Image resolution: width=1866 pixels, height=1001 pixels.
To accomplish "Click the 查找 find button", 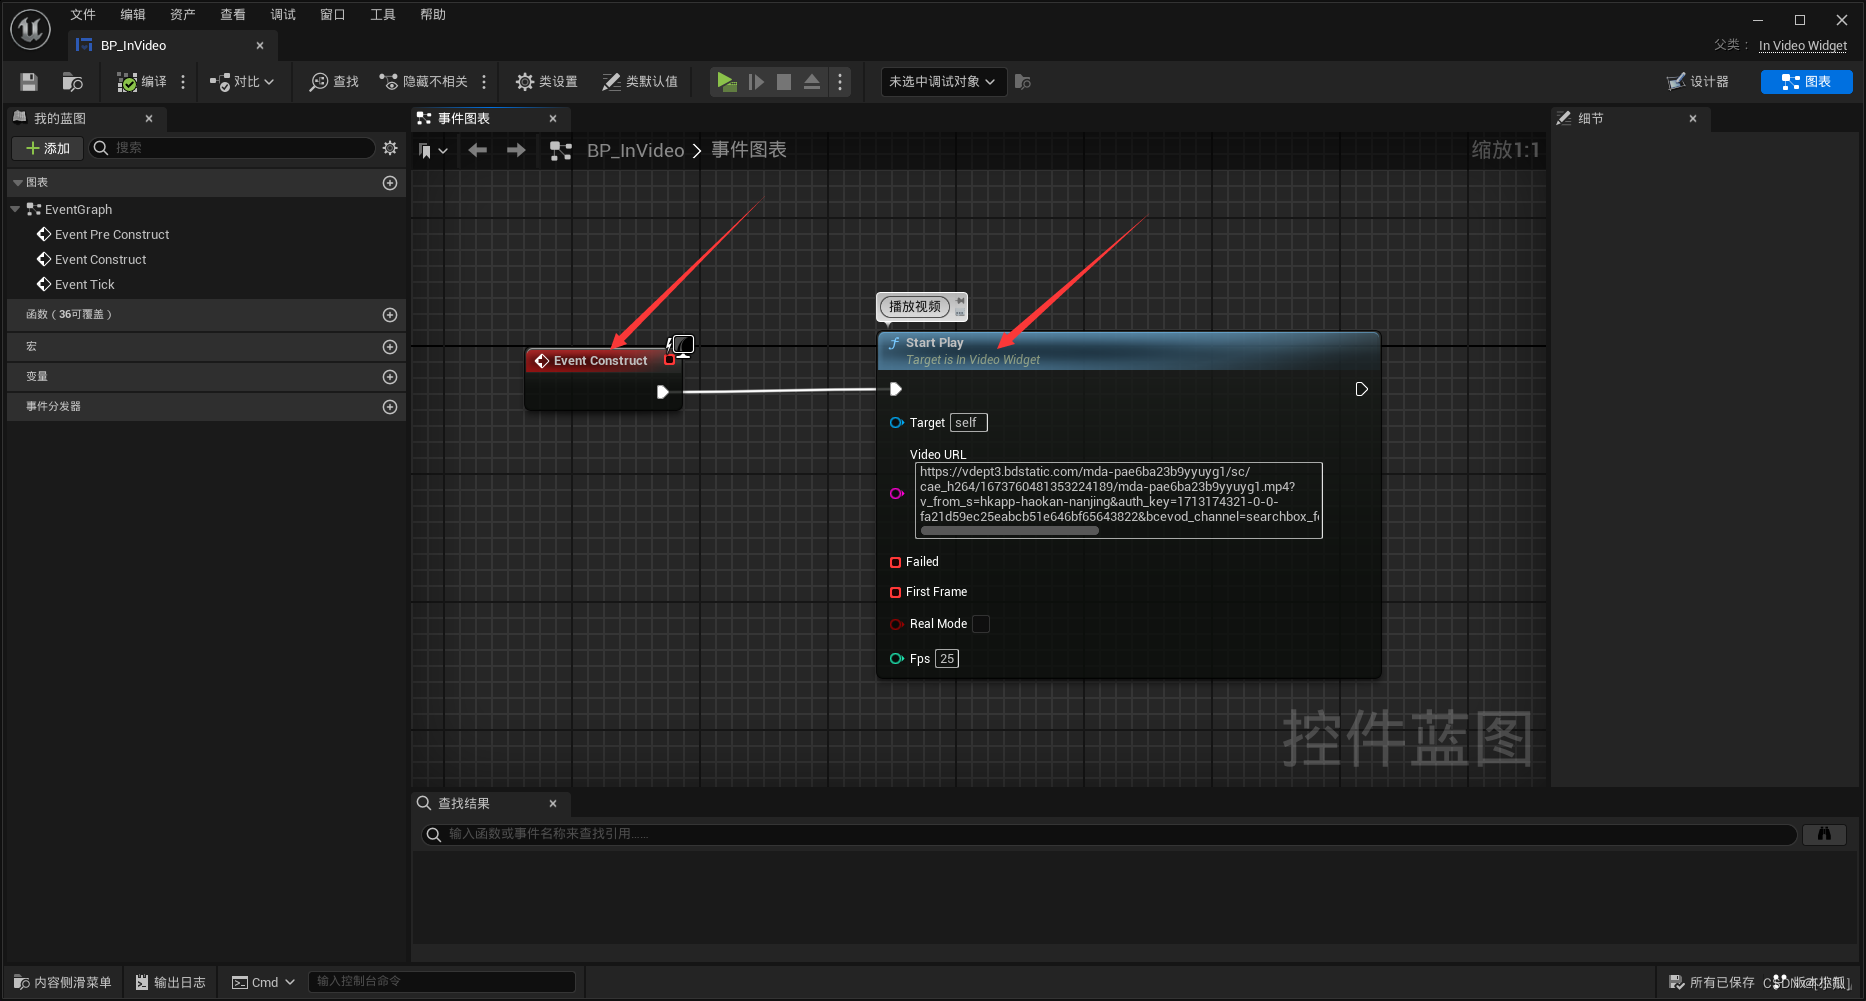I will point(334,82).
